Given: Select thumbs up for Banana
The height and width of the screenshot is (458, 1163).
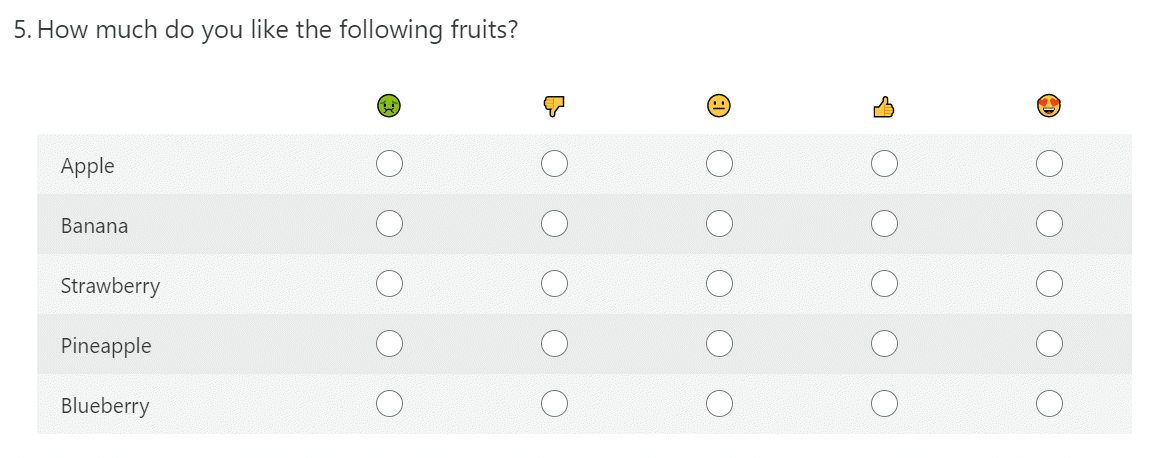Looking at the screenshot, I should (x=884, y=223).
